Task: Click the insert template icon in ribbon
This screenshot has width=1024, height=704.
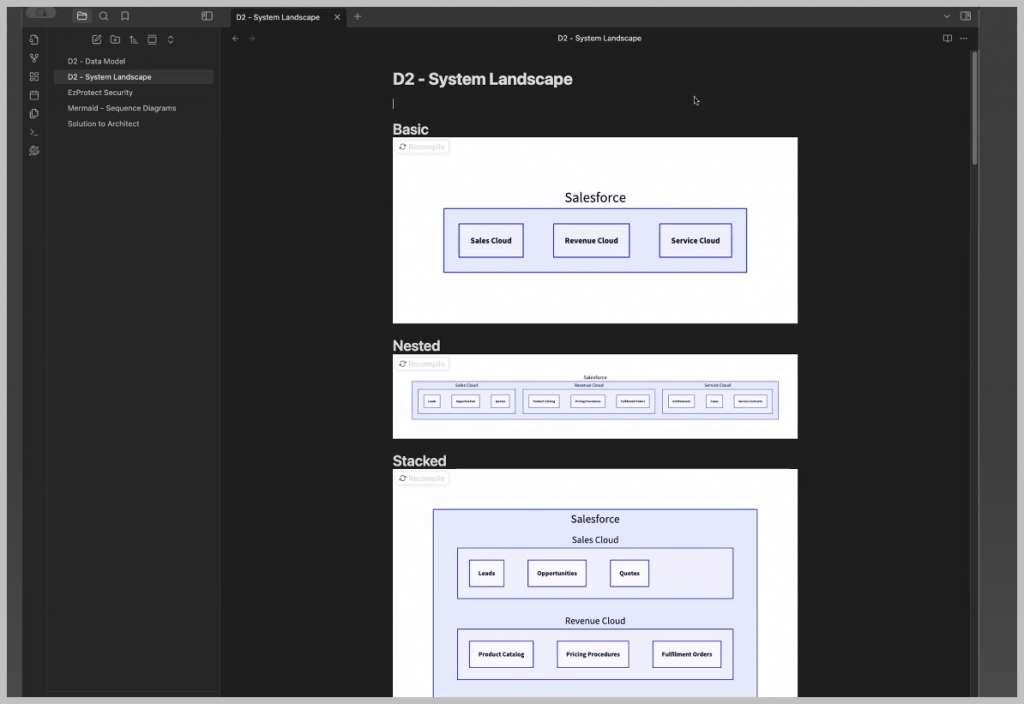Action: coord(34,114)
